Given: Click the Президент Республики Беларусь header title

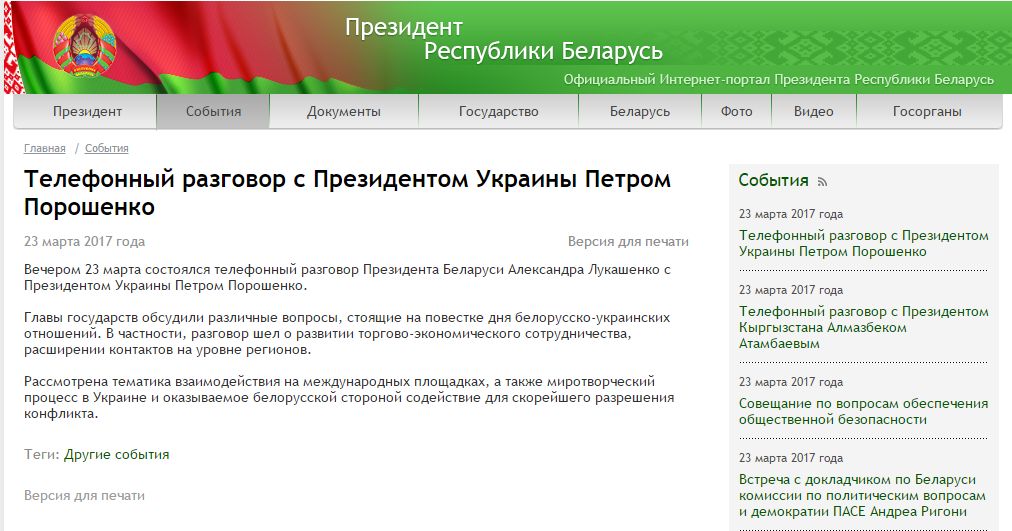Looking at the screenshot, I should 503,39.
